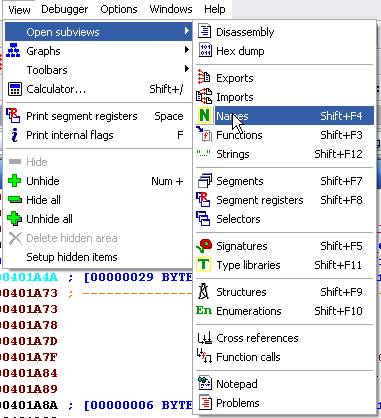Expand the Graphs submenu arrow
This screenshot has height=418, width=381.
tap(187, 50)
